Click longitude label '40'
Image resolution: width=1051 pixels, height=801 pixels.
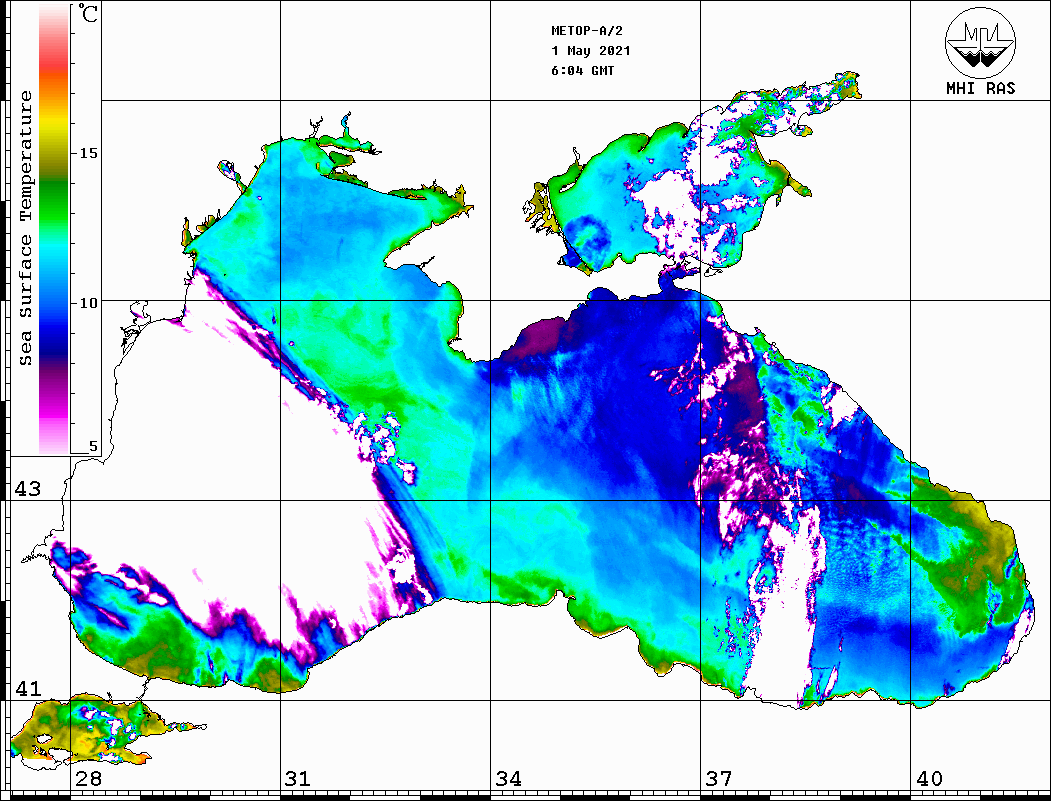click(929, 778)
